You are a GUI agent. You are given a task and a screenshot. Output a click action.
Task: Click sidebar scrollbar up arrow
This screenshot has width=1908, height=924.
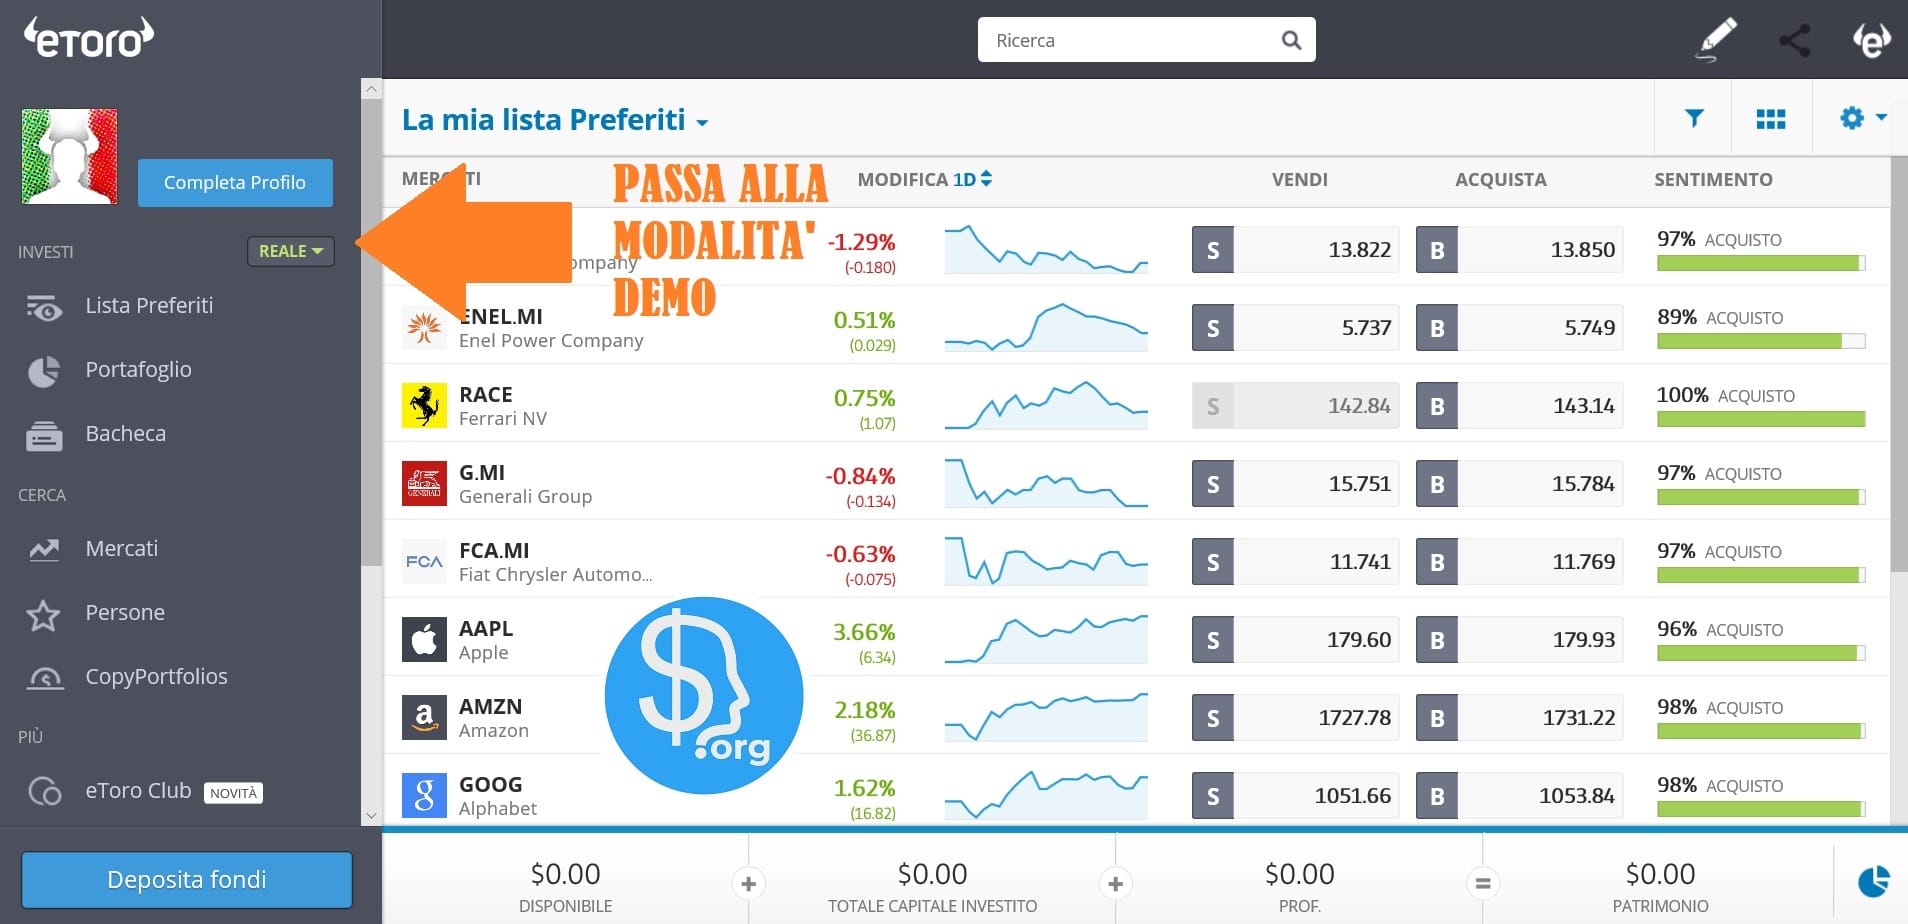371,88
